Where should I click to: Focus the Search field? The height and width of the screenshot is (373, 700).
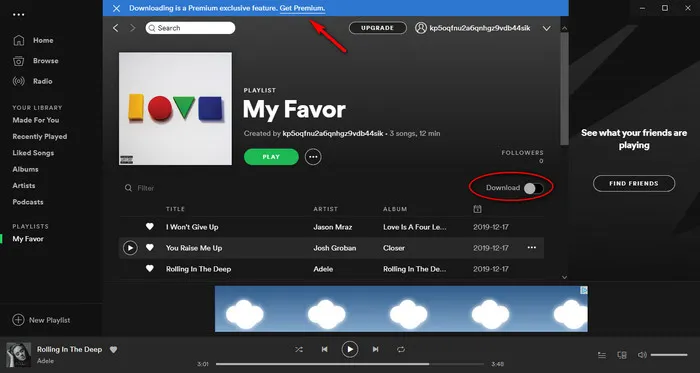click(190, 28)
